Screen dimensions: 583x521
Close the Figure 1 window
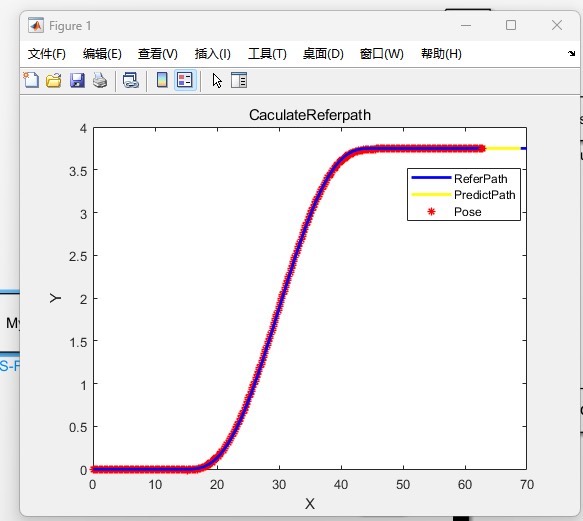coord(557,25)
